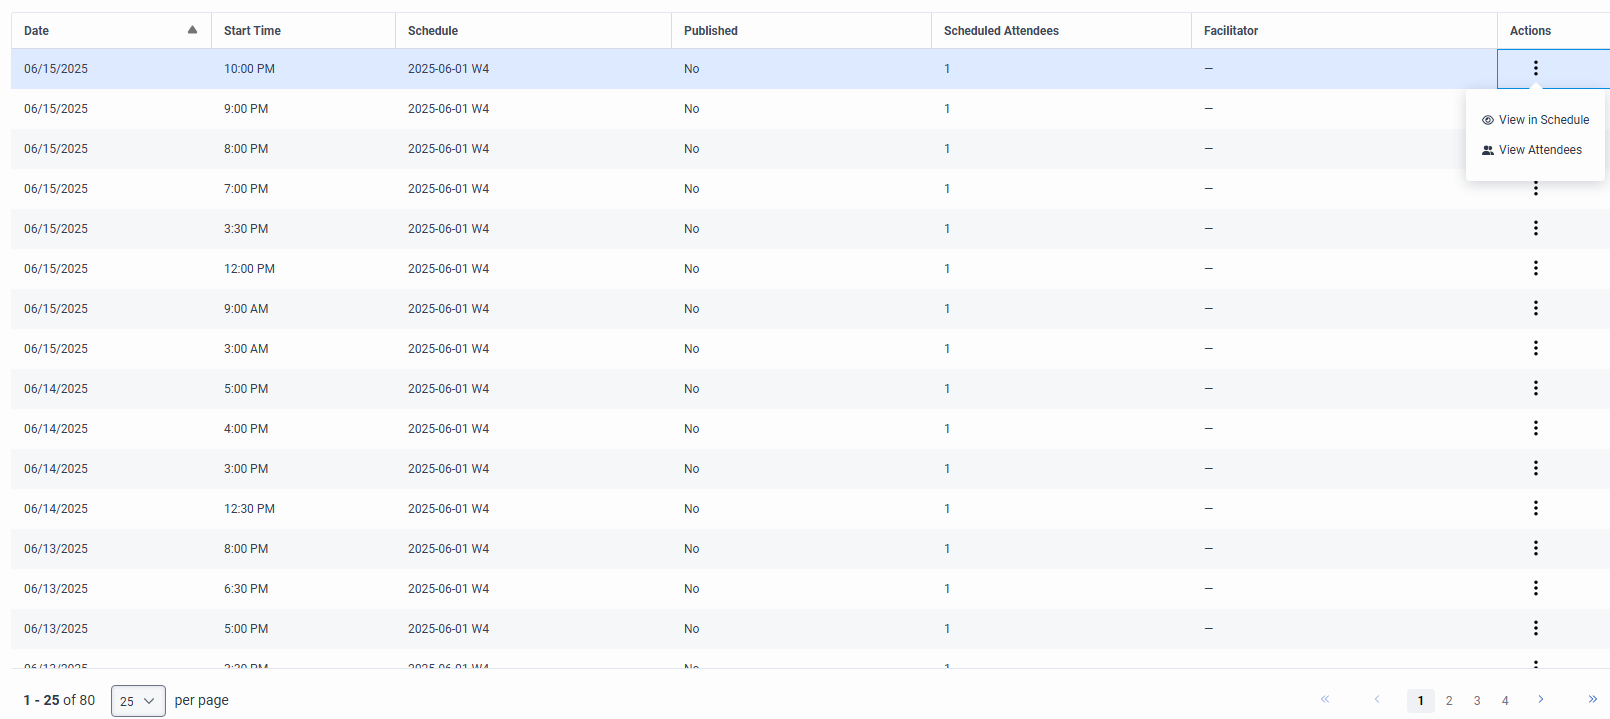This screenshot has width=1610, height=719.
Task: Sort by Scheduled Attendees column header
Action: [x=1001, y=31]
